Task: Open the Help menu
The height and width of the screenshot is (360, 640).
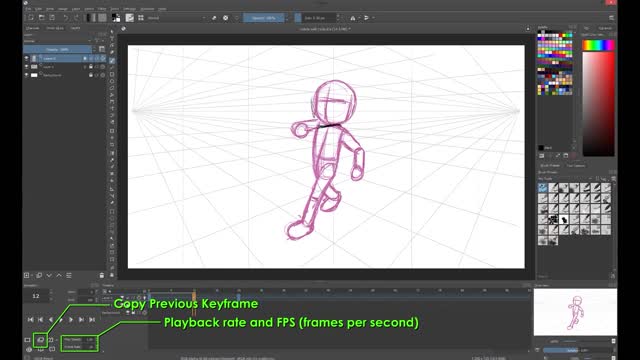Action: tap(162, 9)
